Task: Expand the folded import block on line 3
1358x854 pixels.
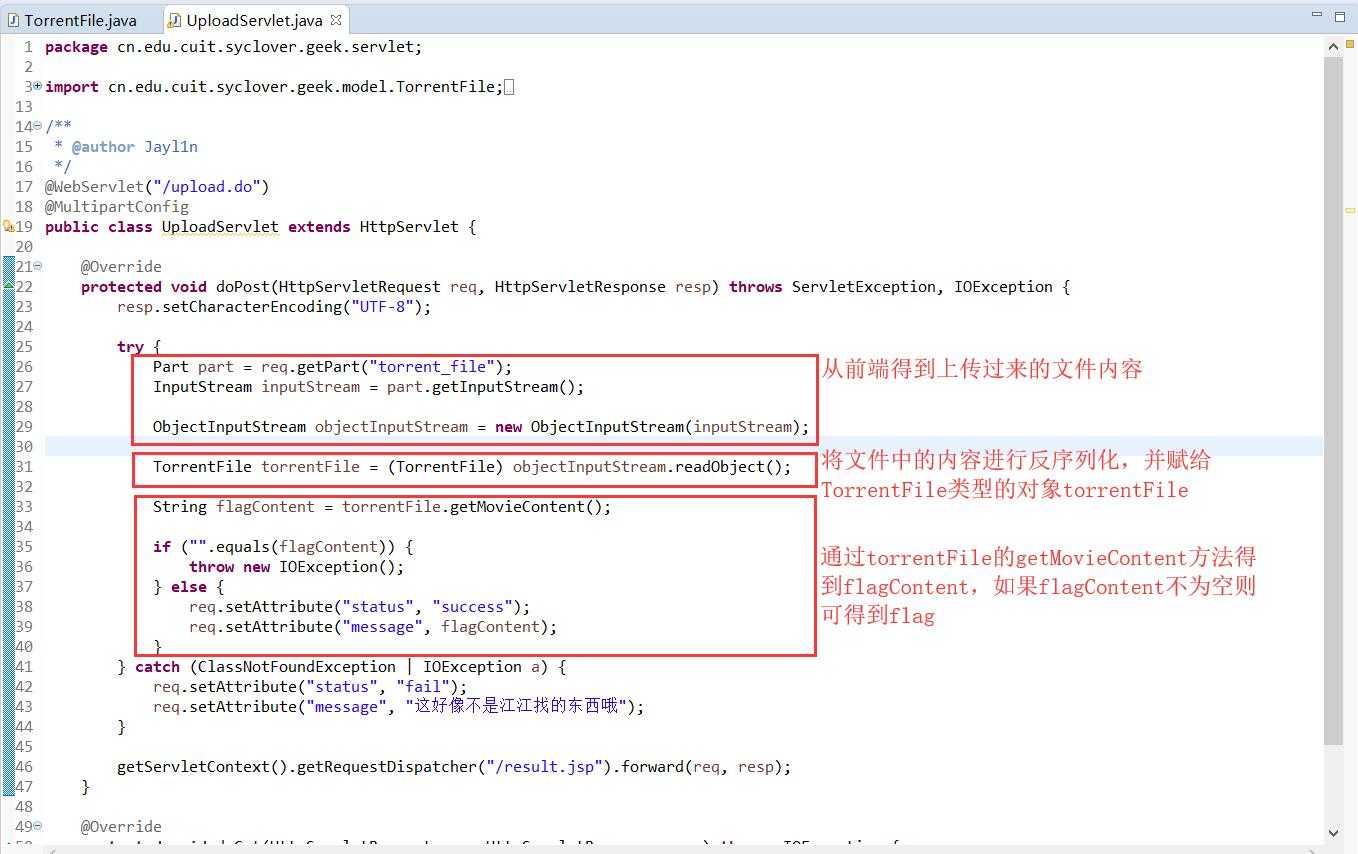Action: click(x=38, y=86)
